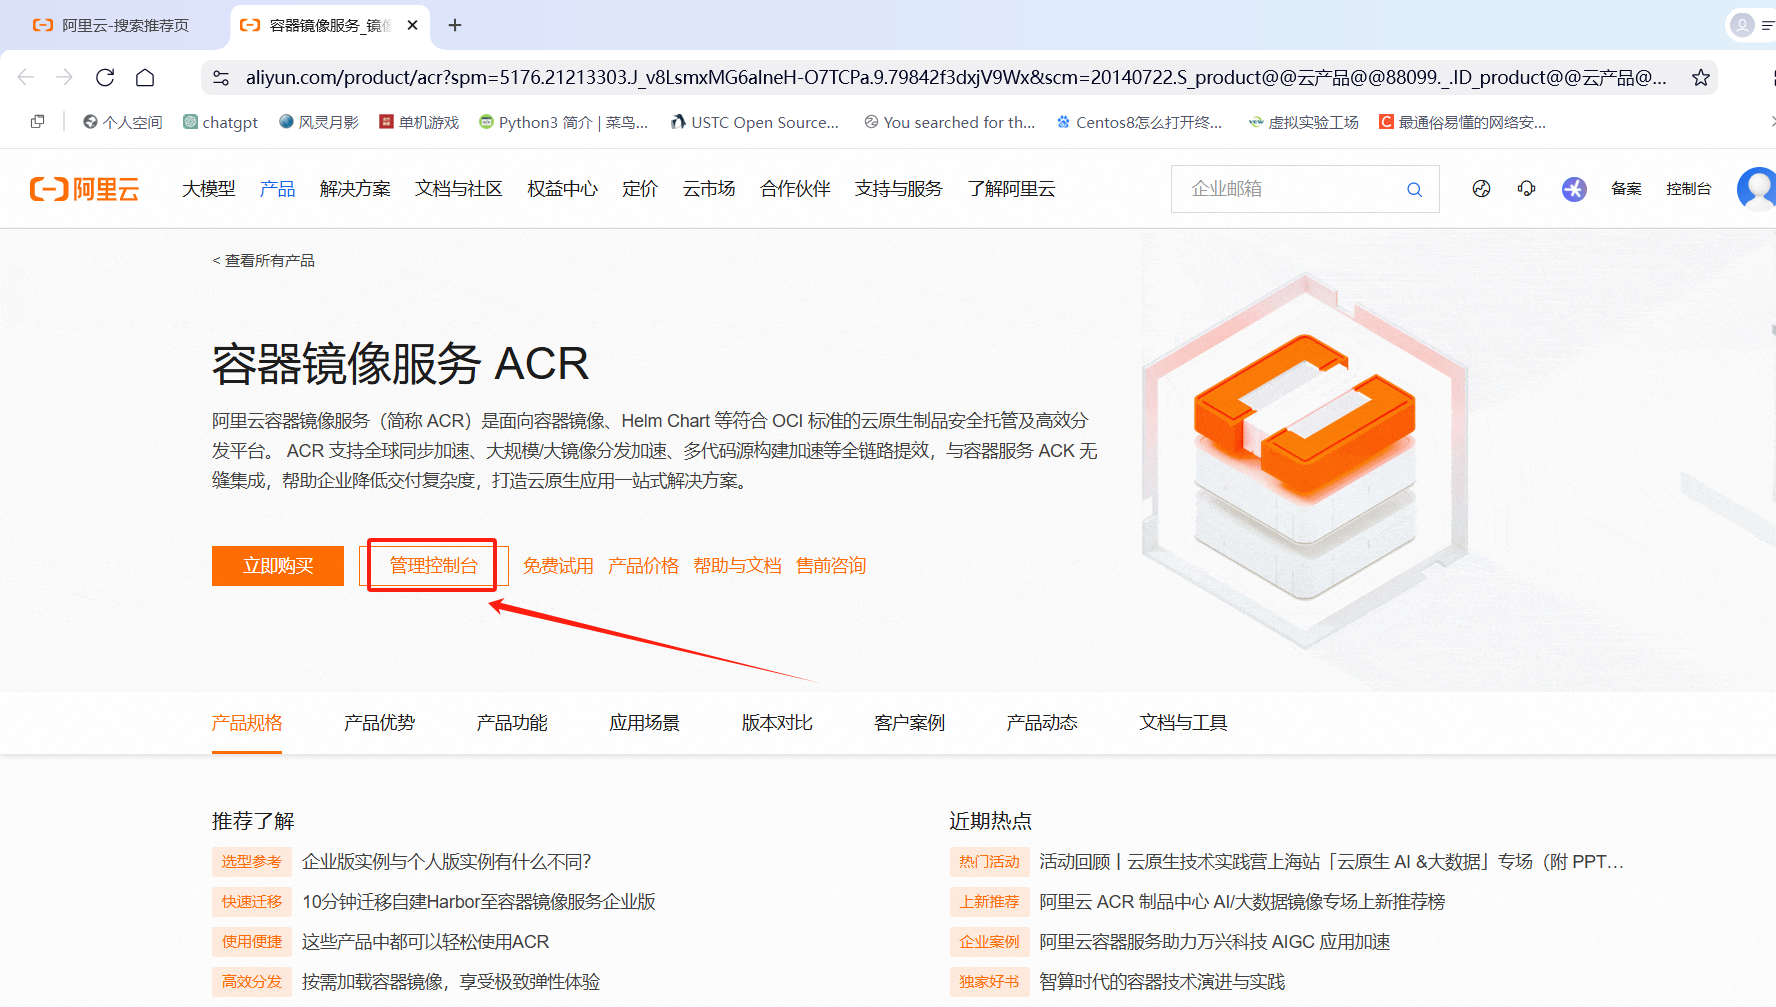Image resolution: width=1776 pixels, height=1007 pixels.
Task: Open the Python3 简介 bookmark
Action: (564, 122)
